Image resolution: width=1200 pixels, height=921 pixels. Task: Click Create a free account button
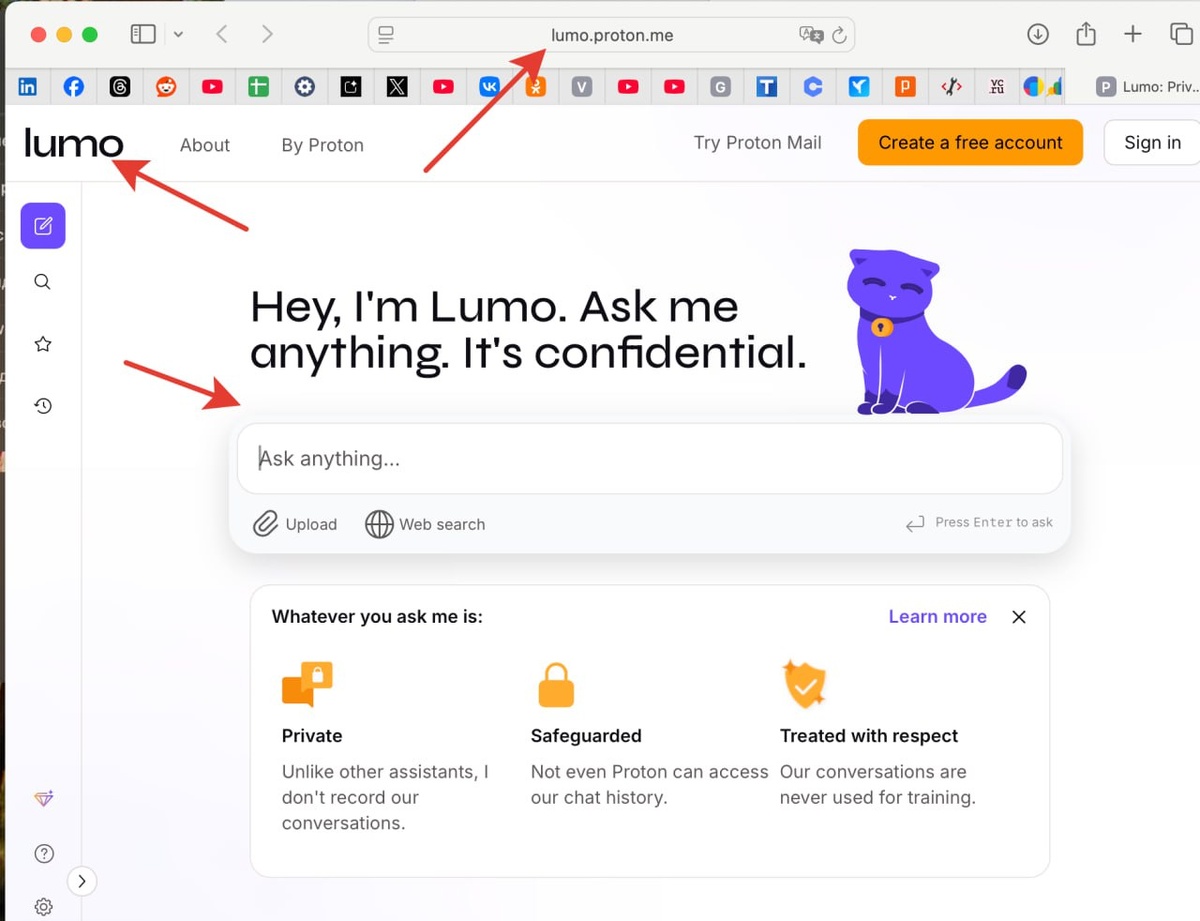[970, 143]
